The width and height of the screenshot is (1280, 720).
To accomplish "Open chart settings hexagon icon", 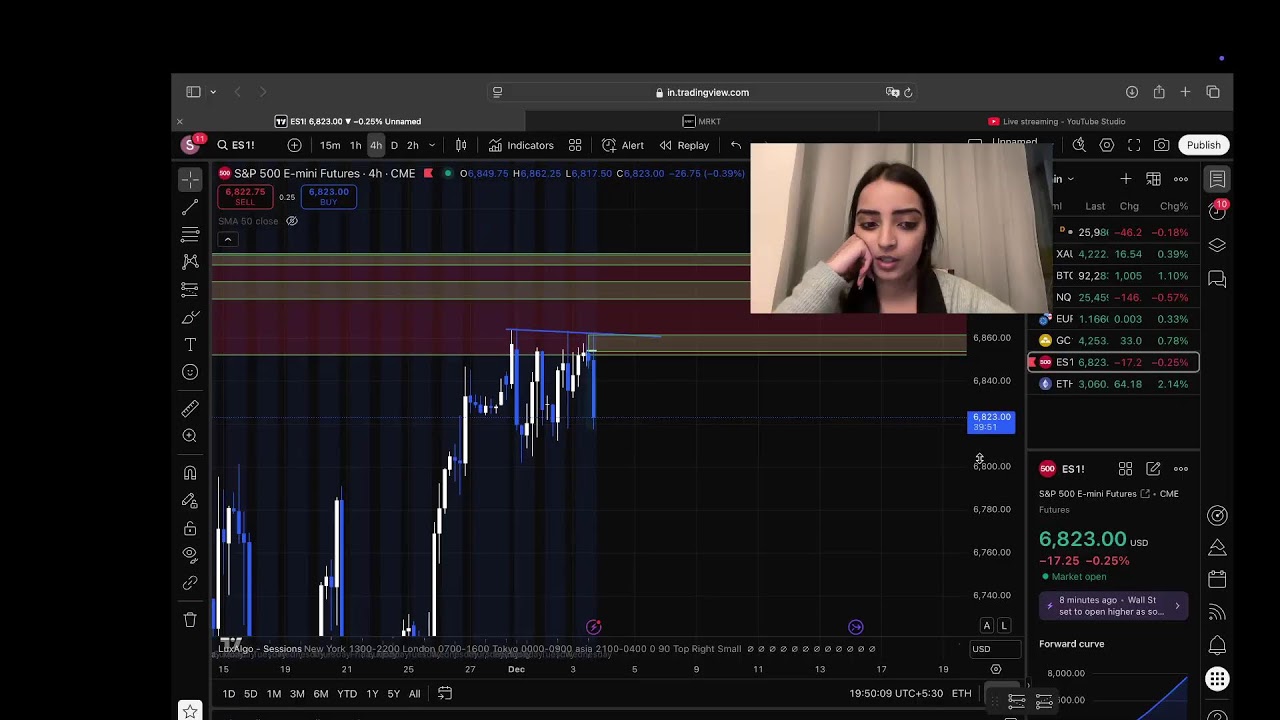I will [1107, 145].
